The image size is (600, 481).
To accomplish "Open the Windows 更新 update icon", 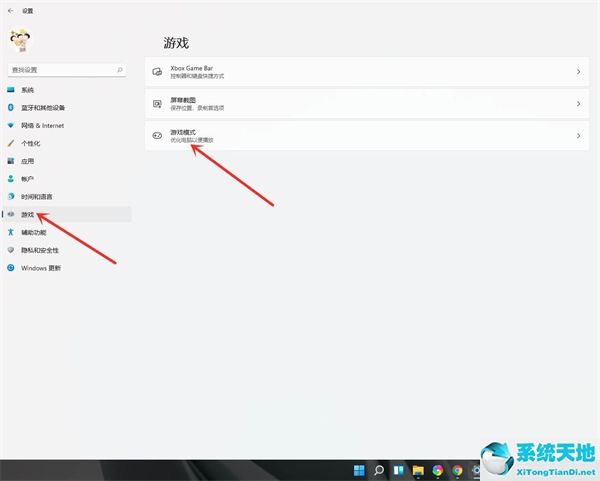I will (x=11, y=268).
